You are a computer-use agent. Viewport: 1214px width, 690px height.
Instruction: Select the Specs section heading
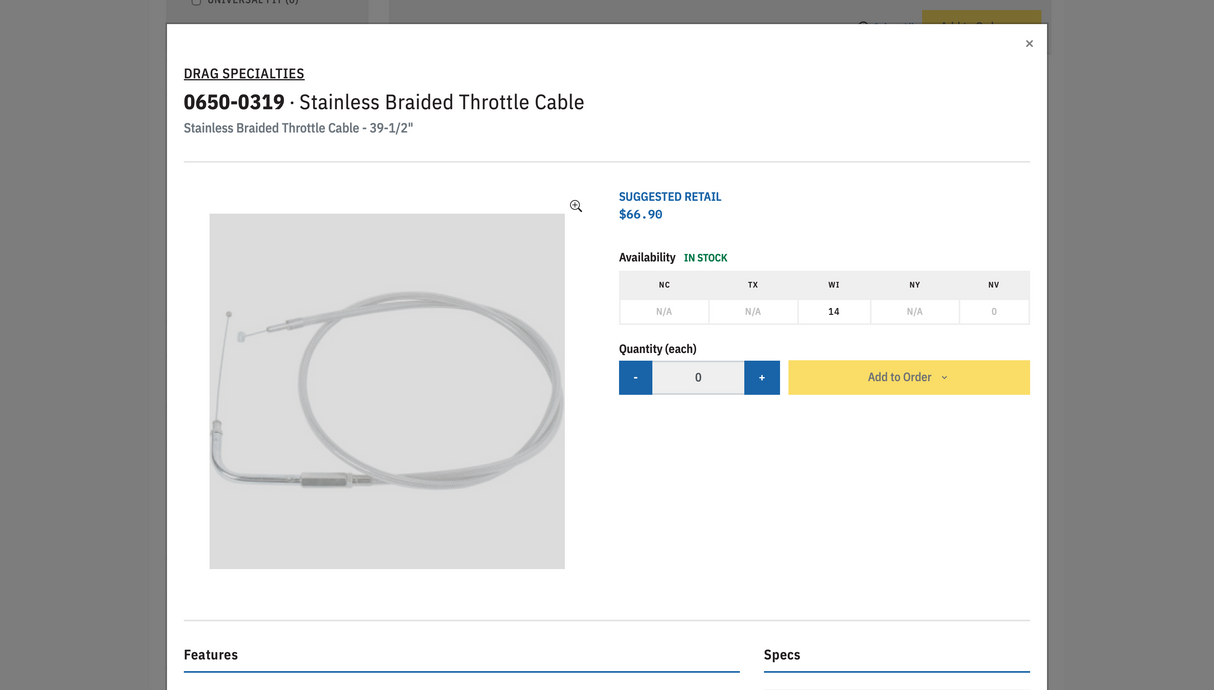(782, 655)
